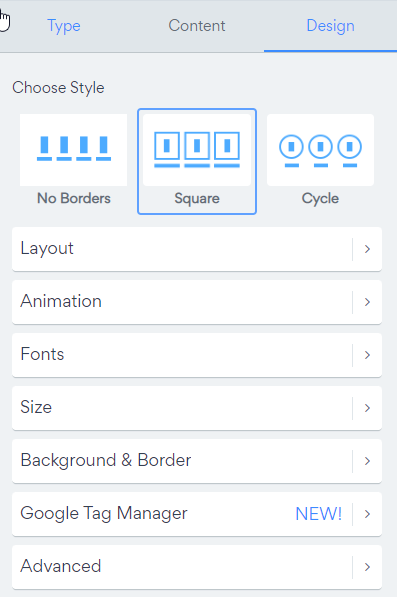Click the Layout row chevron arrow
The width and height of the screenshot is (397, 597).
[x=367, y=249]
